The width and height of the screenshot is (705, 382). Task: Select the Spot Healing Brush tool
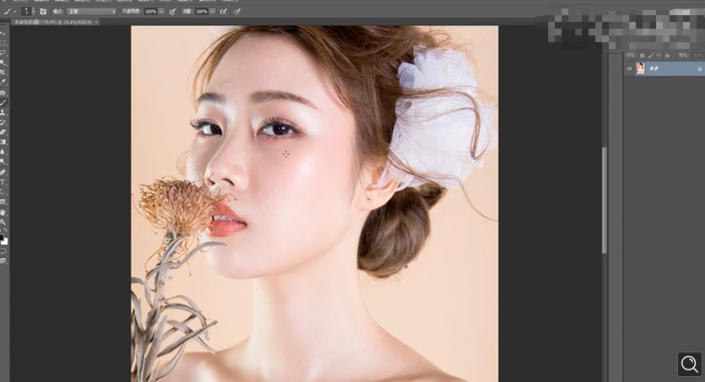click(3, 93)
